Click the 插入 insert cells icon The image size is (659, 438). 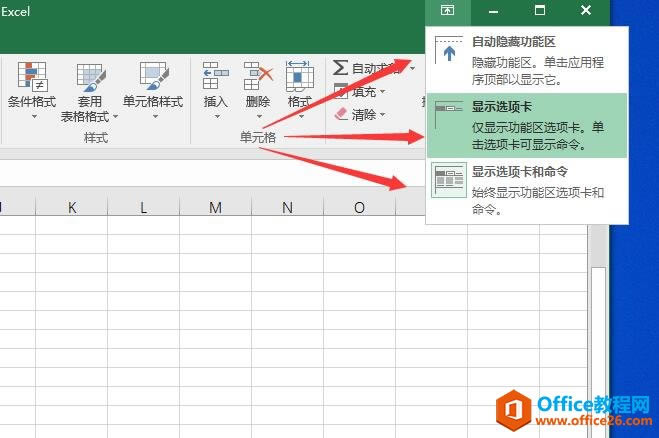(x=216, y=76)
